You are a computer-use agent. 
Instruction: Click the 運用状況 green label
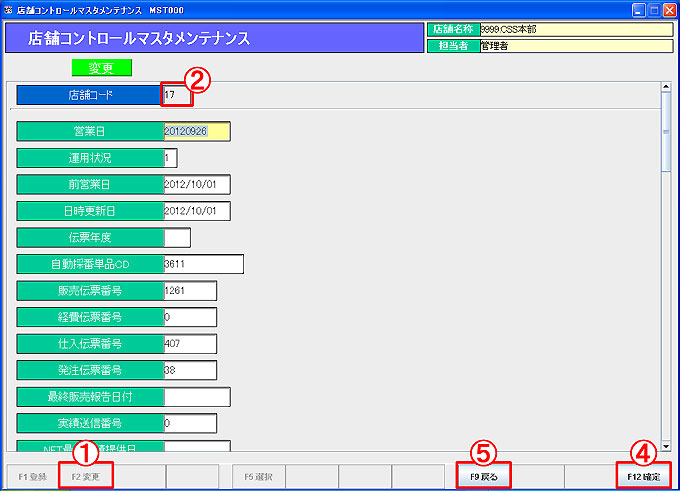click(90, 158)
